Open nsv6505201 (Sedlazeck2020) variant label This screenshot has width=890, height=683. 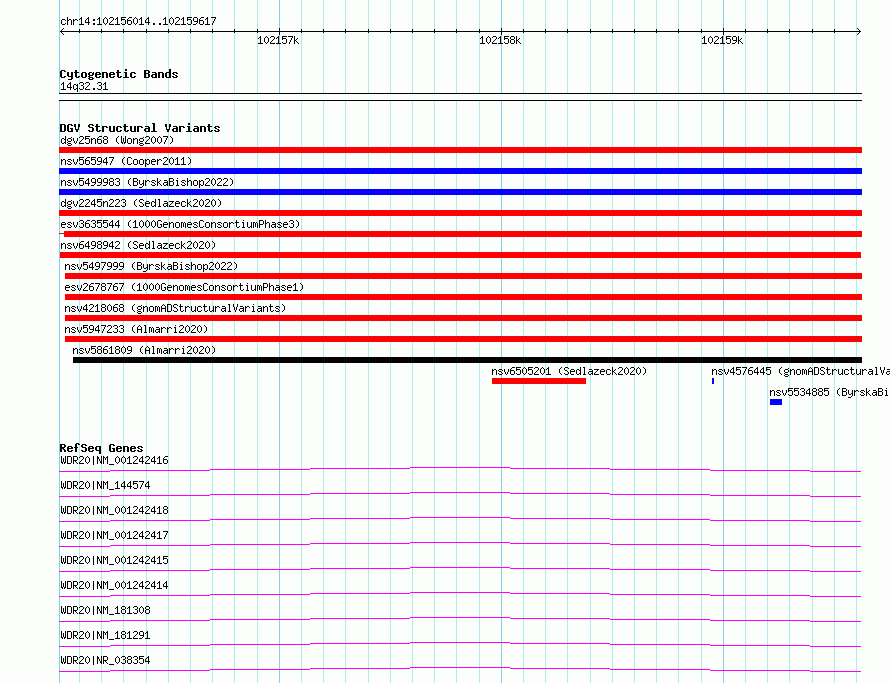tap(569, 371)
